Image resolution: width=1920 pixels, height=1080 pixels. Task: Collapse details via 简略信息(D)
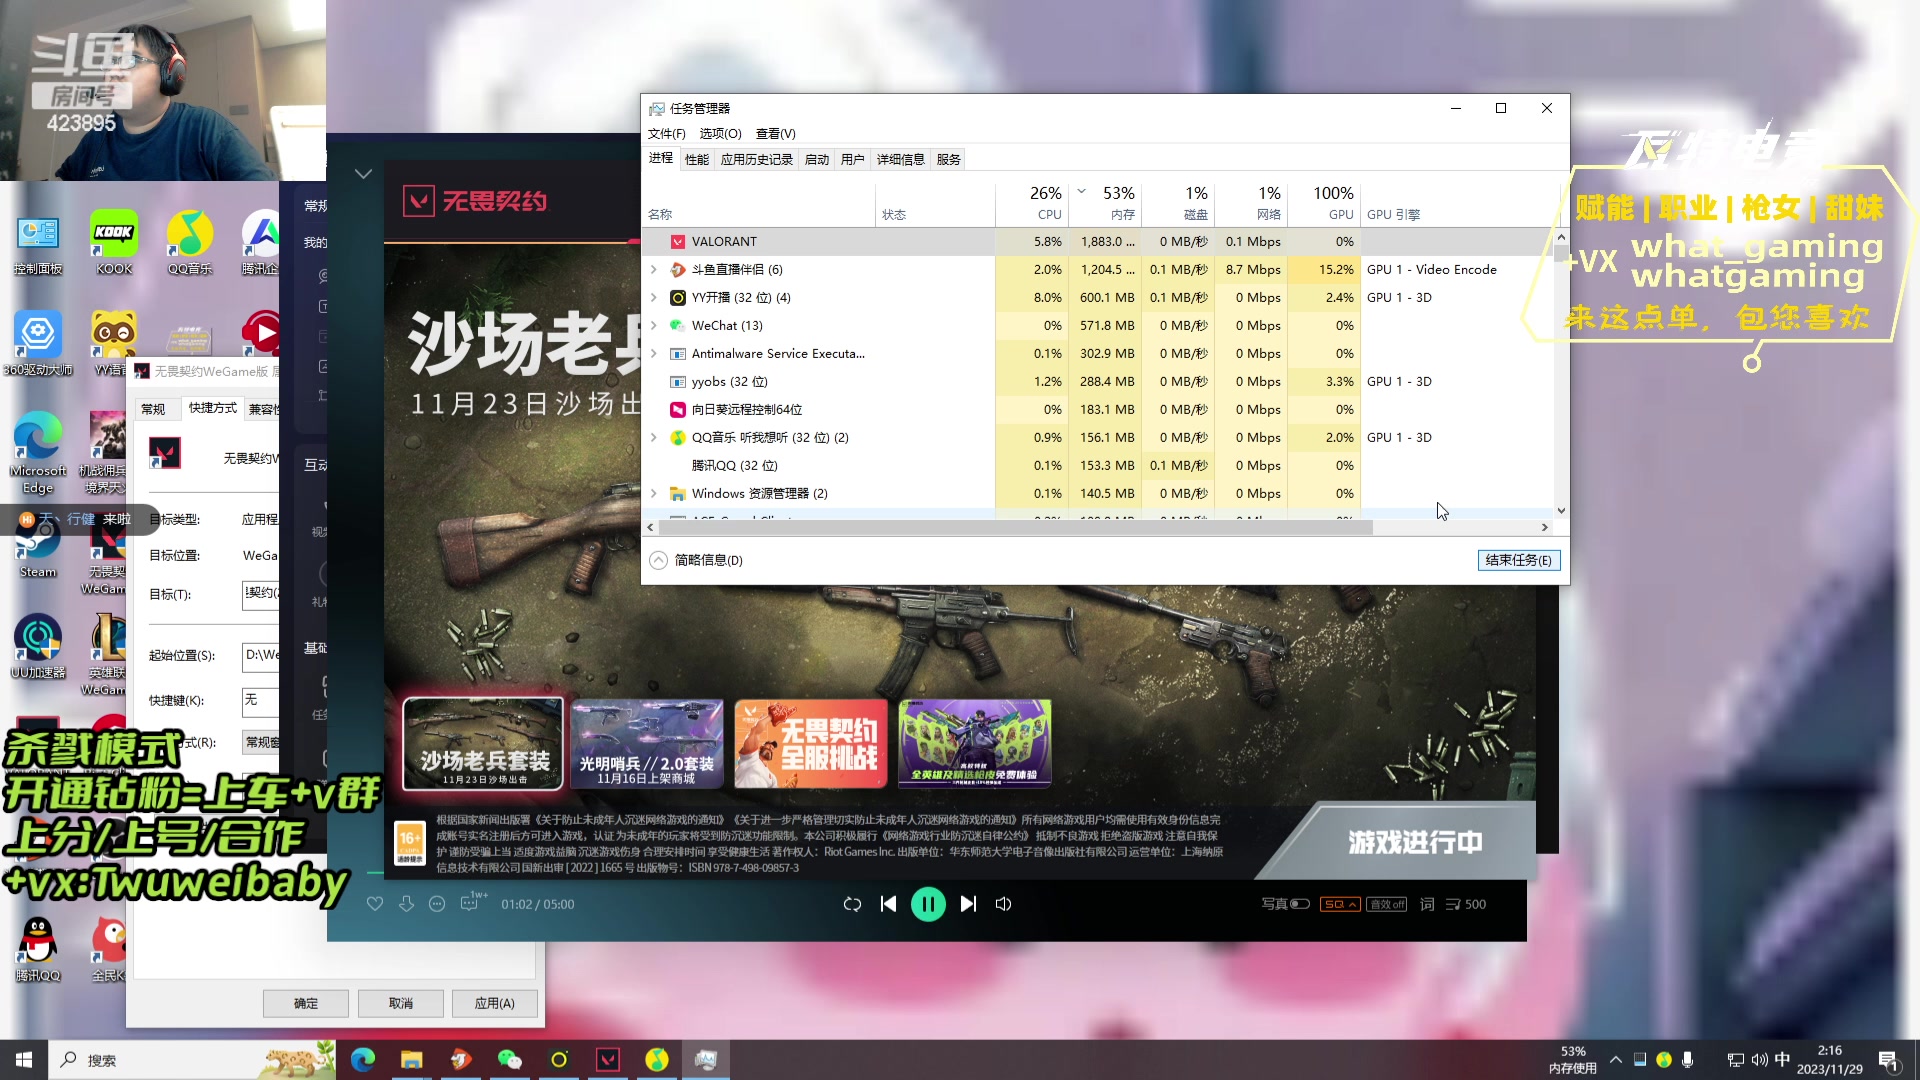697,561
